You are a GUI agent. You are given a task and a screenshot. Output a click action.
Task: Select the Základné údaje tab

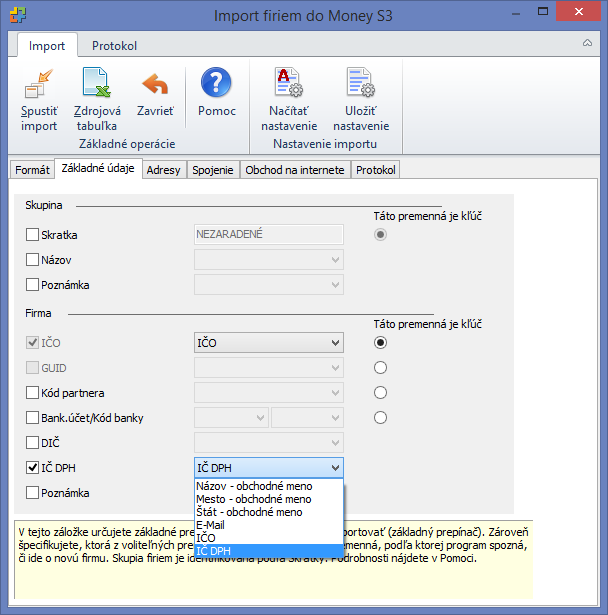click(98, 168)
